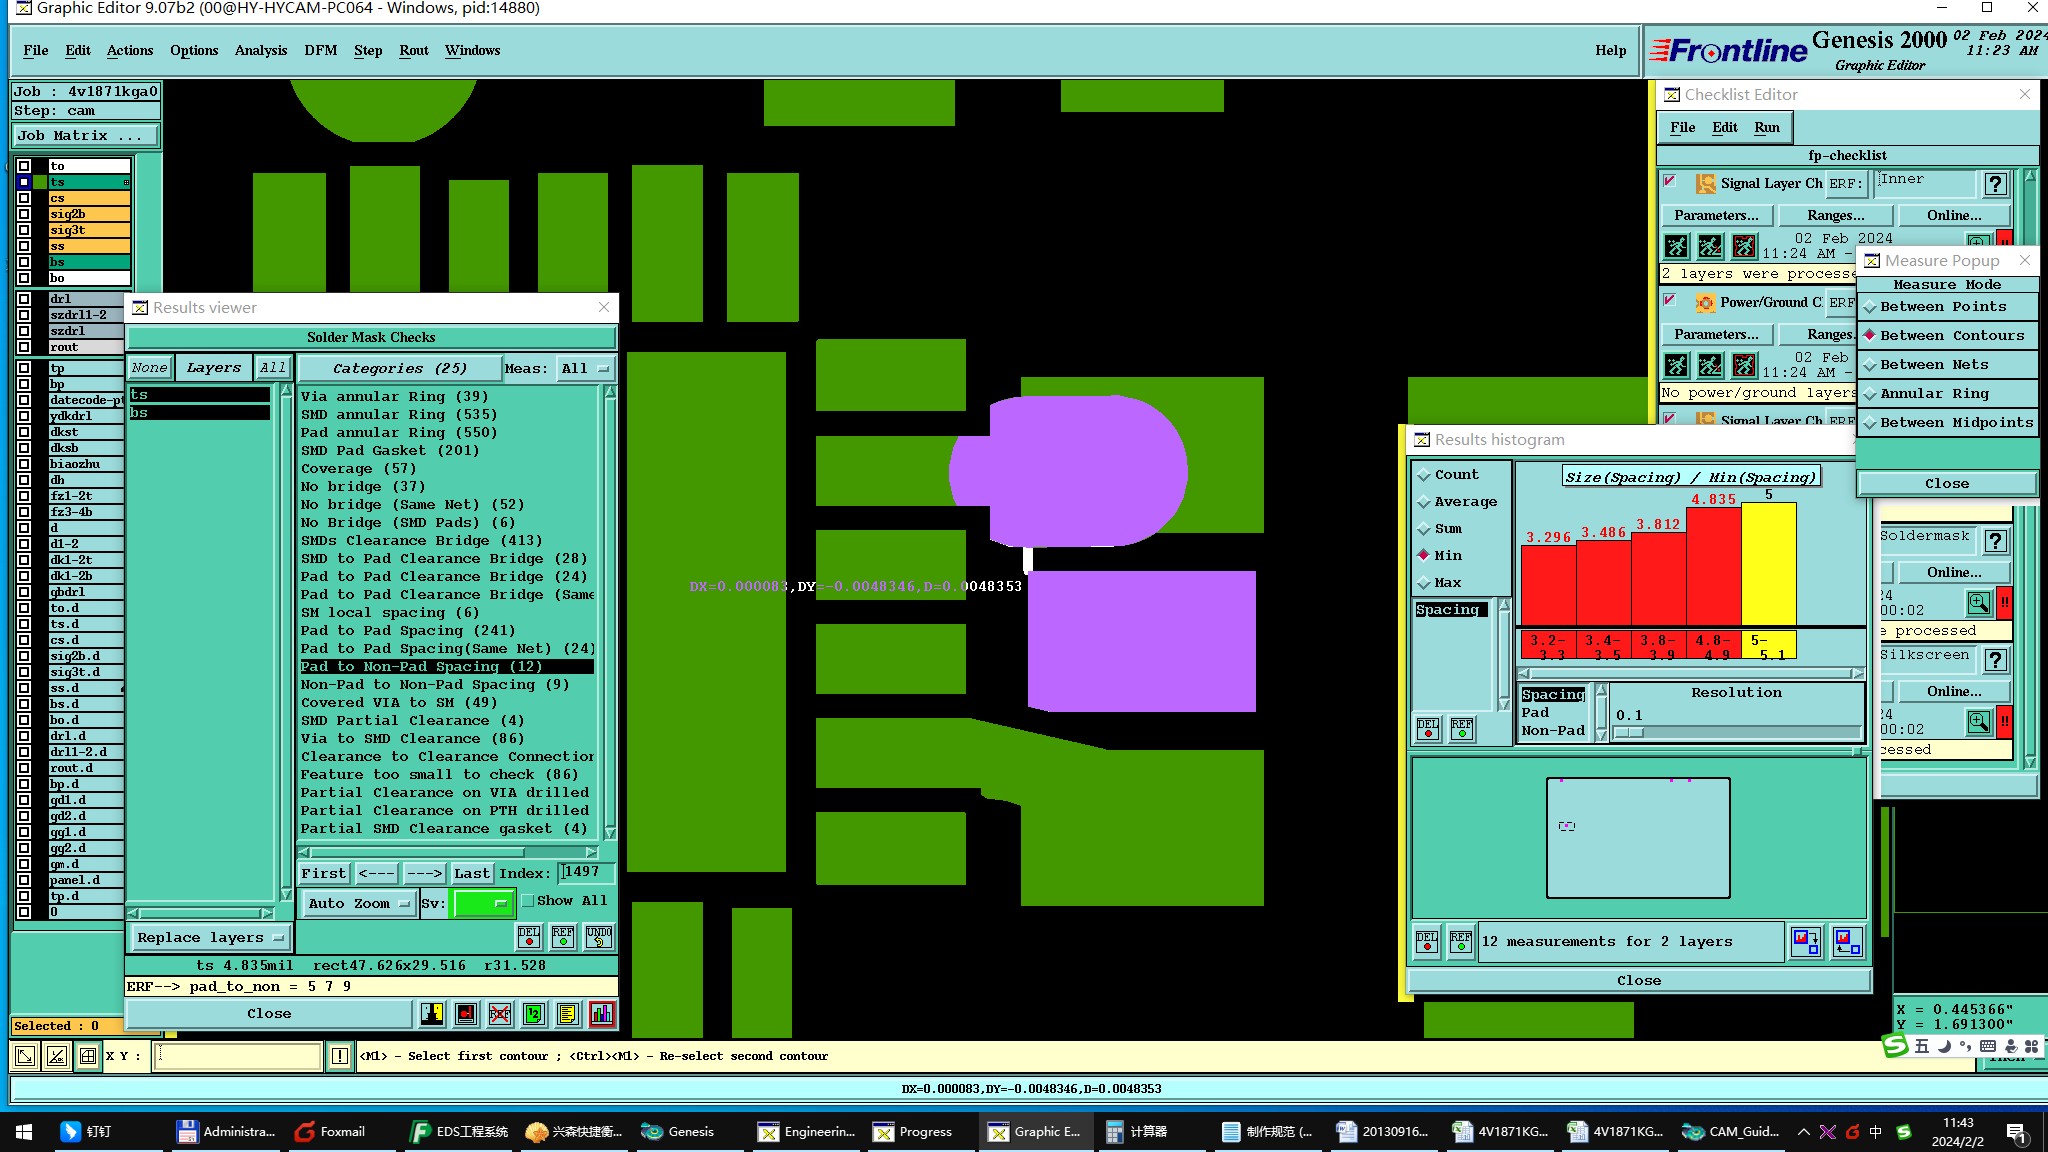Click the yellow report notes icon
Viewport: 2048px width, 1152px height.
pyautogui.click(x=567, y=1014)
